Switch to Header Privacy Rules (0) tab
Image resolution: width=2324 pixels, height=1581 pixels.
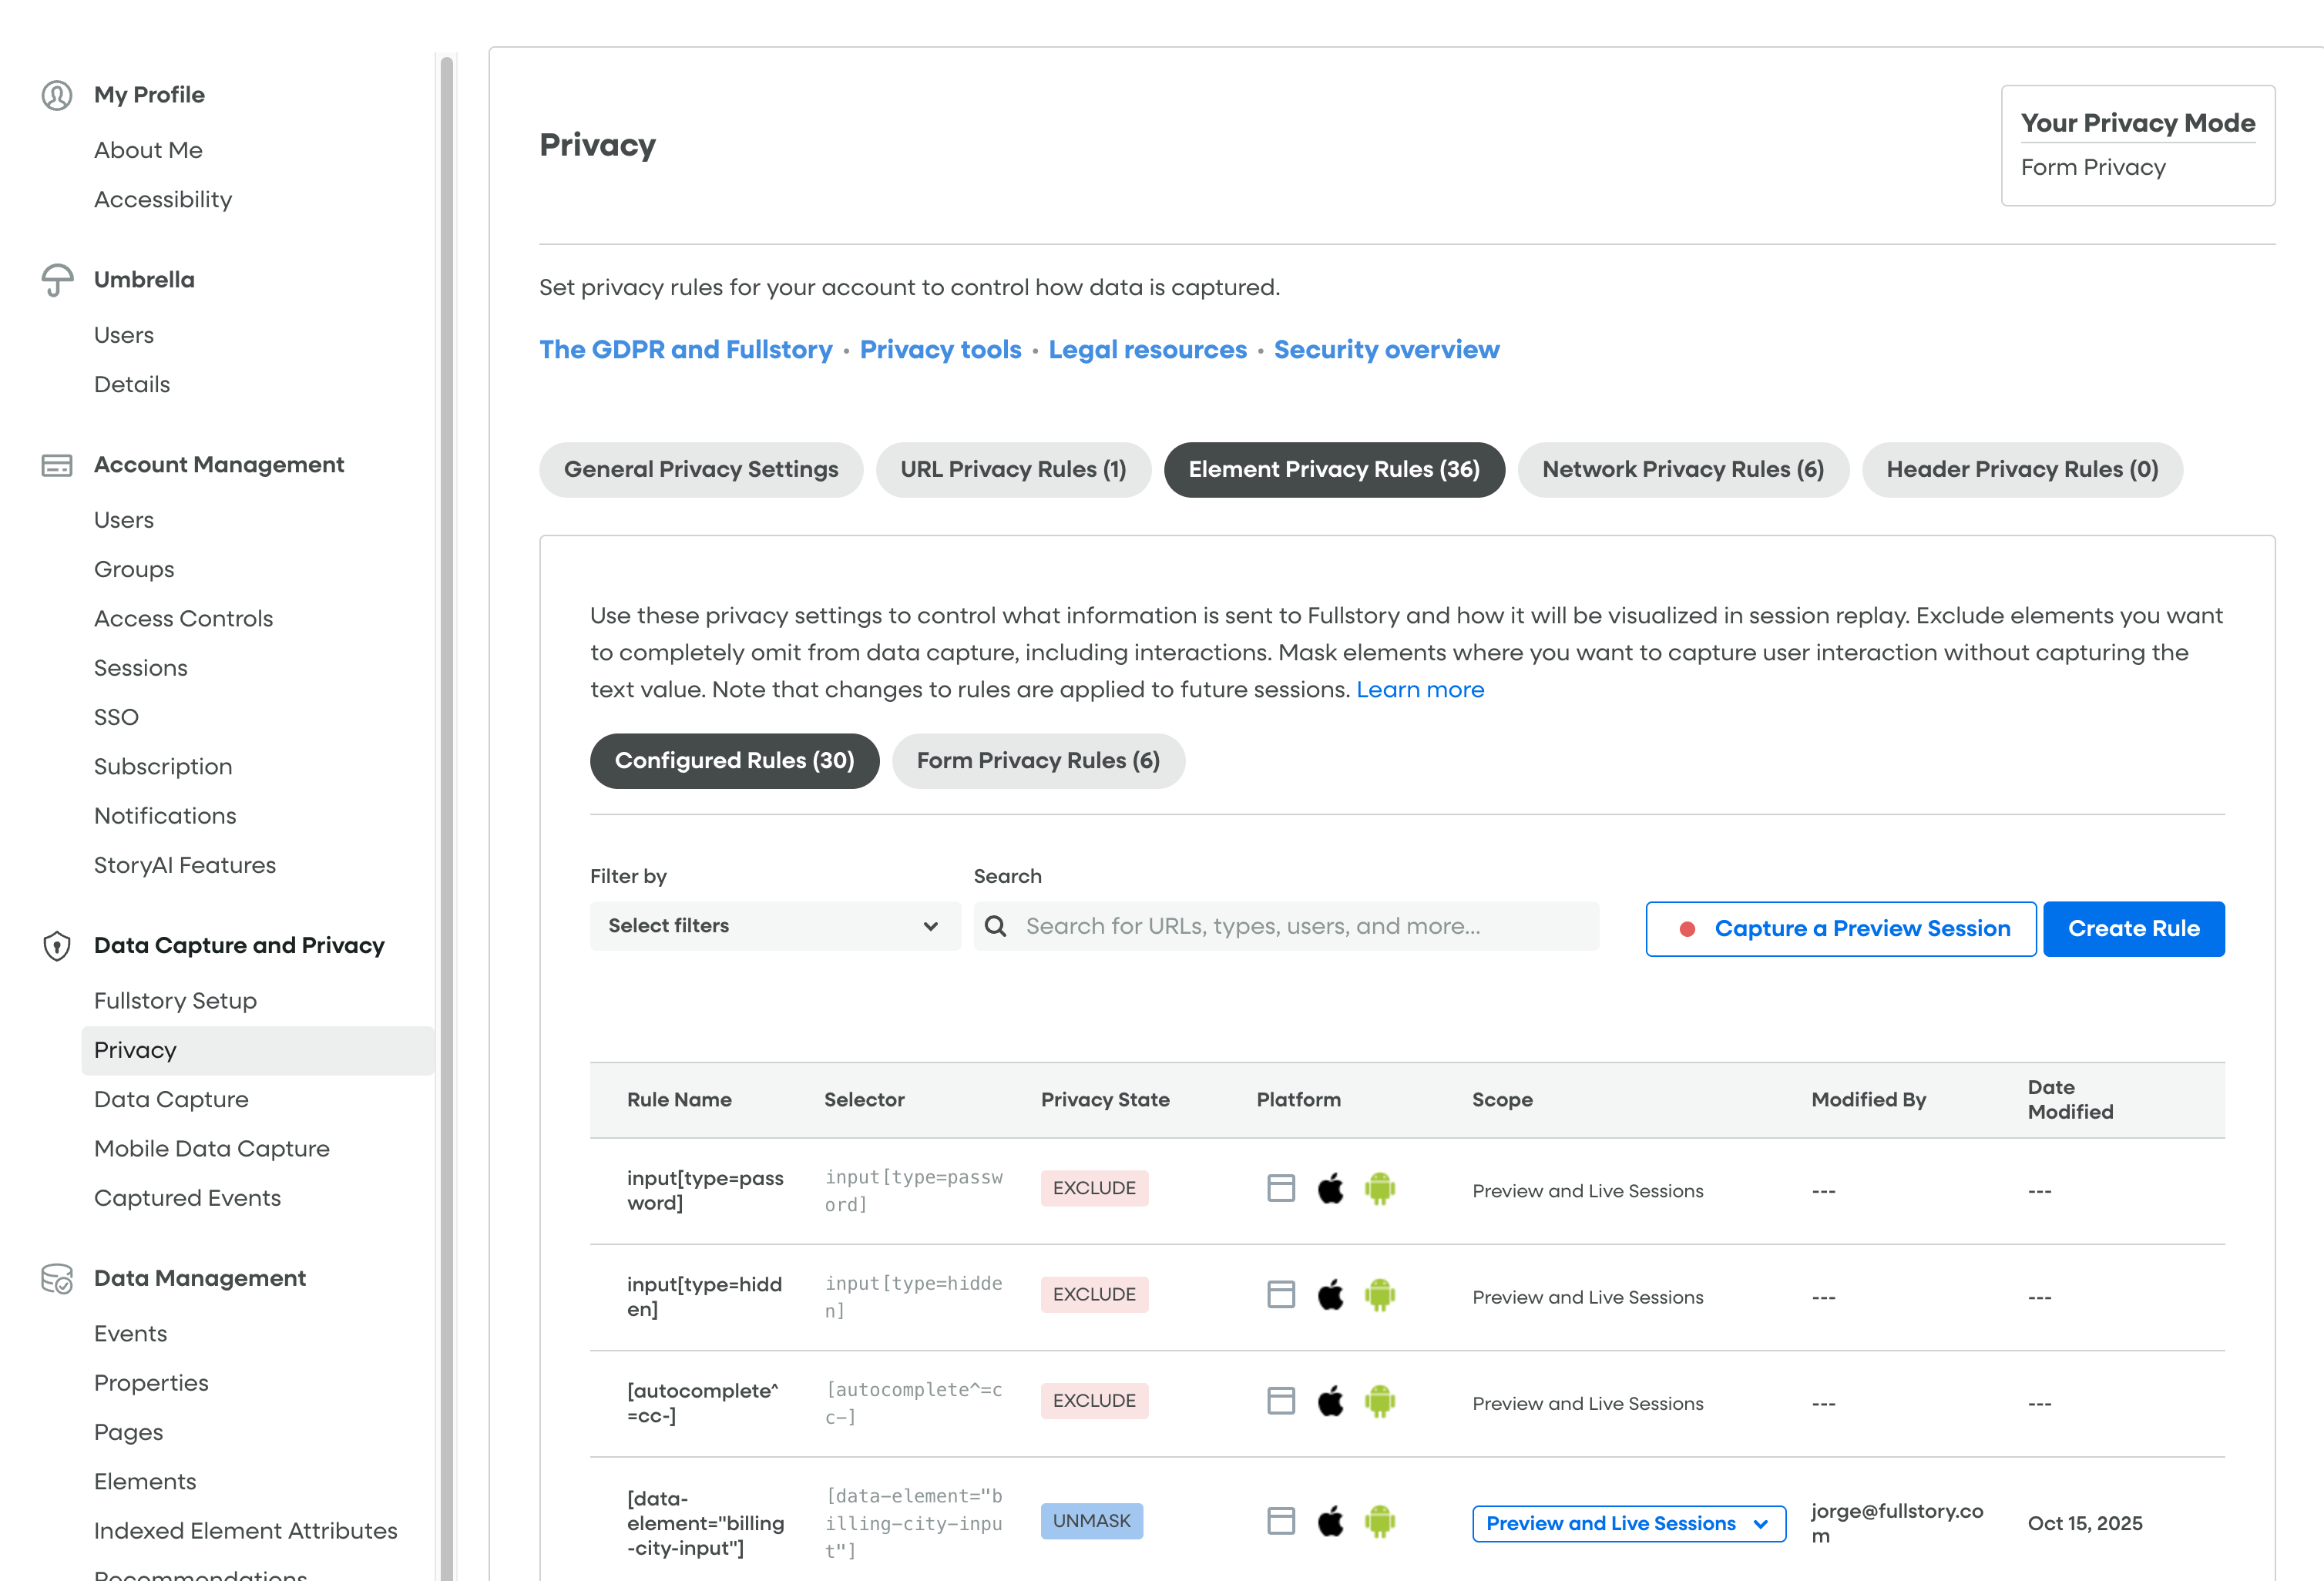coord(2022,470)
